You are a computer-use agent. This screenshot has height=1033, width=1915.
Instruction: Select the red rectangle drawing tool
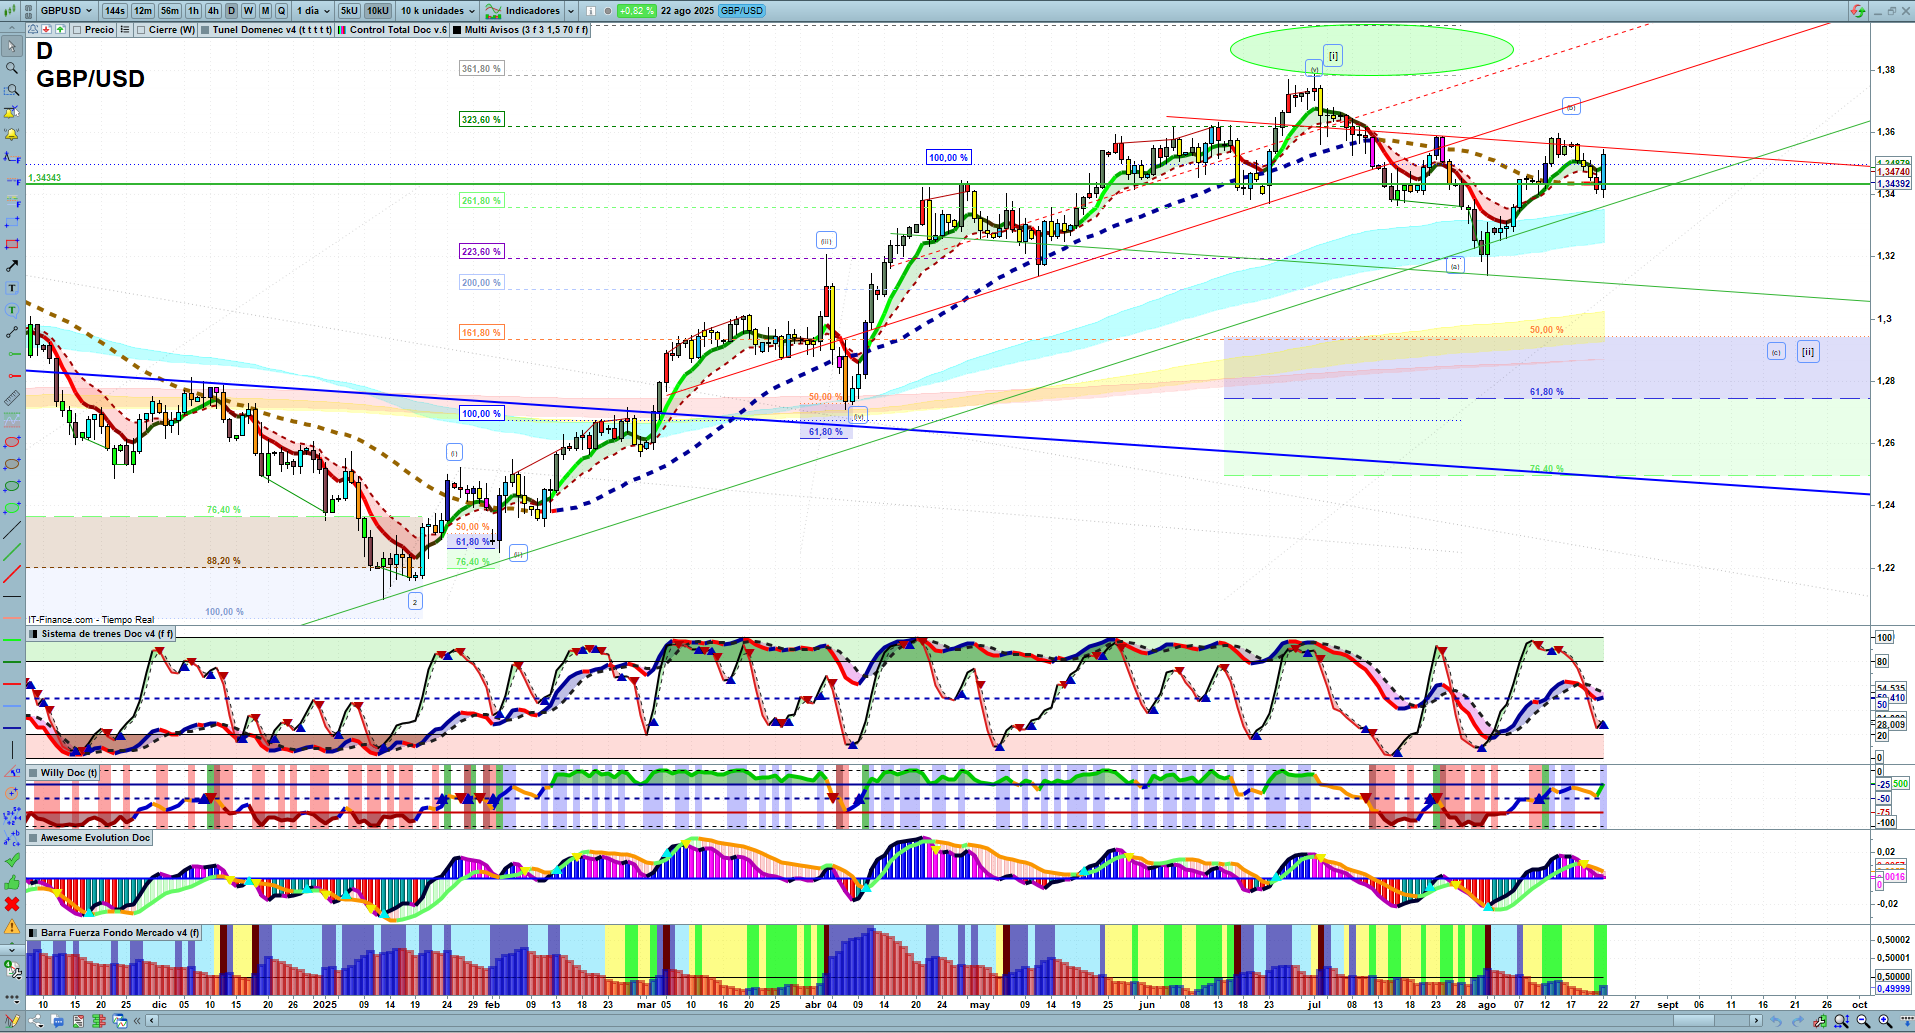point(12,244)
